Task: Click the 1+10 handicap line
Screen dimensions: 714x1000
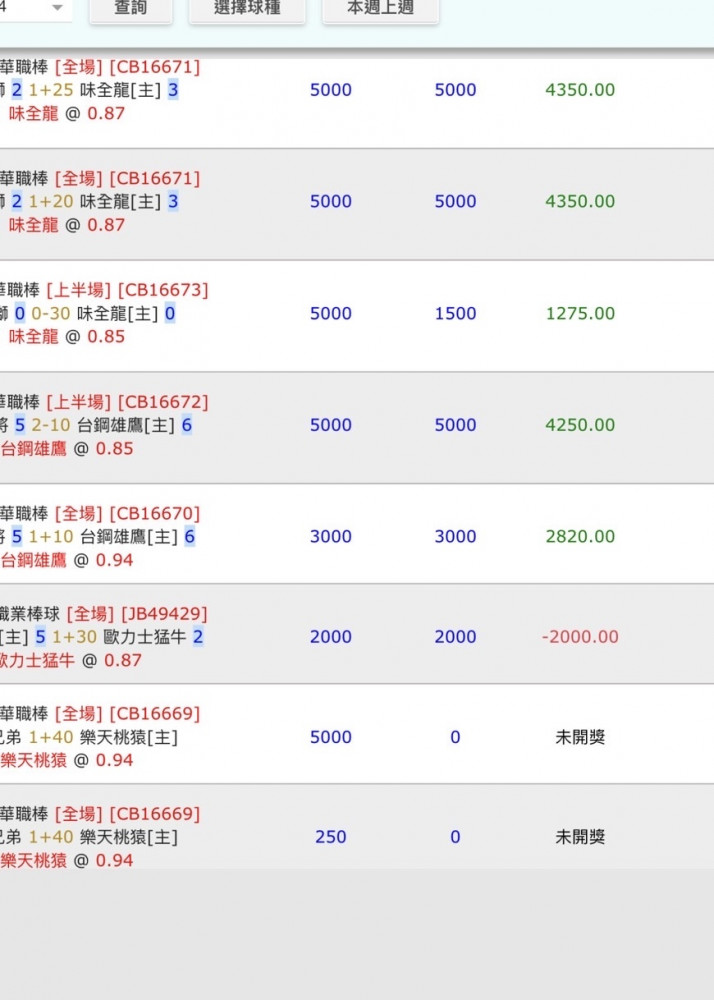Action: 51,536
